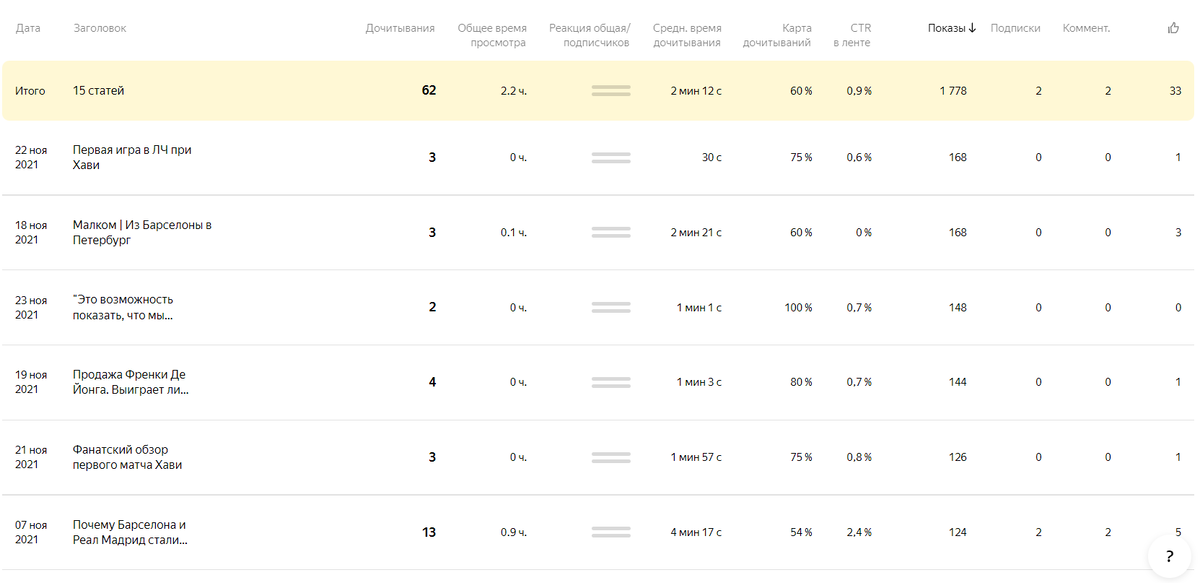This screenshot has width=1200, height=583.
Task: Open the help question mark button
Action: pos(1169,556)
